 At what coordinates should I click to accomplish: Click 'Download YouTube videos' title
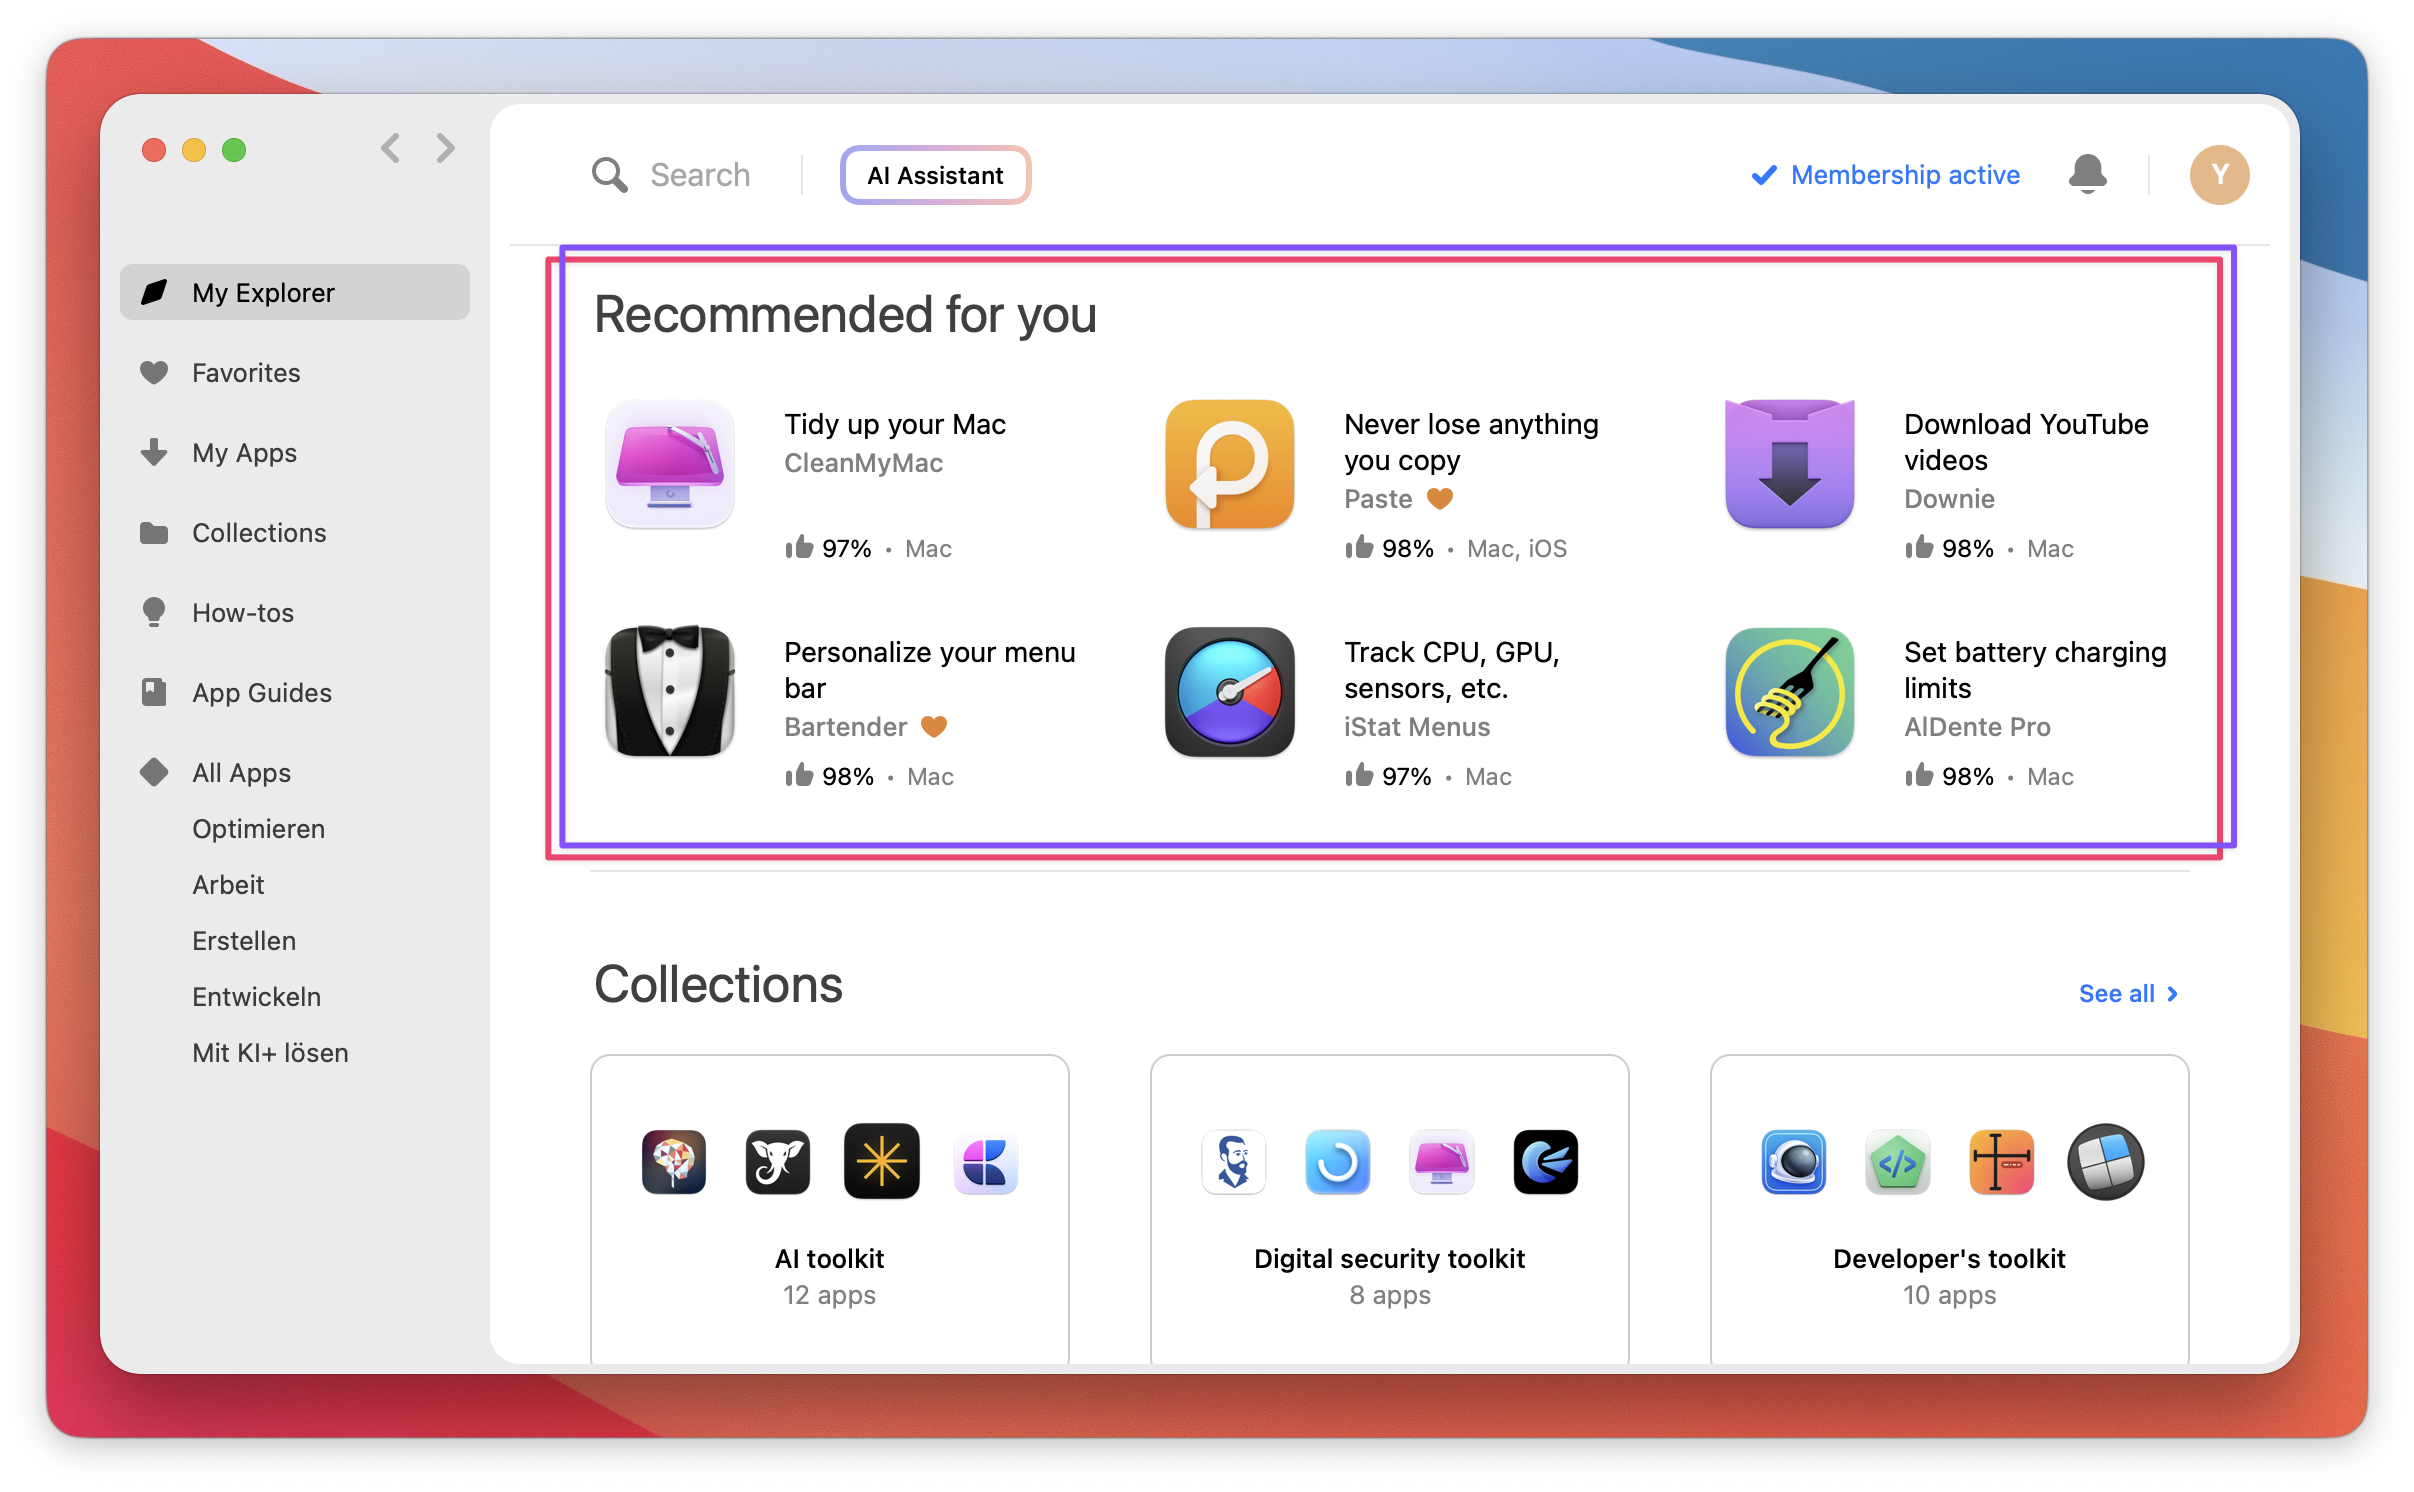2026,442
